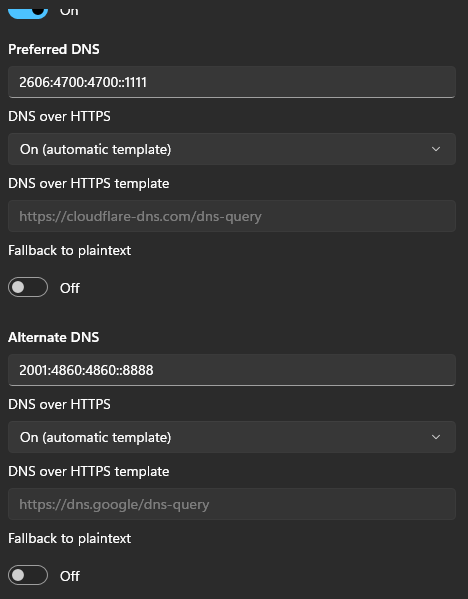Open the DNS over HTTPS dropdown under Alternate DNS

(232, 437)
